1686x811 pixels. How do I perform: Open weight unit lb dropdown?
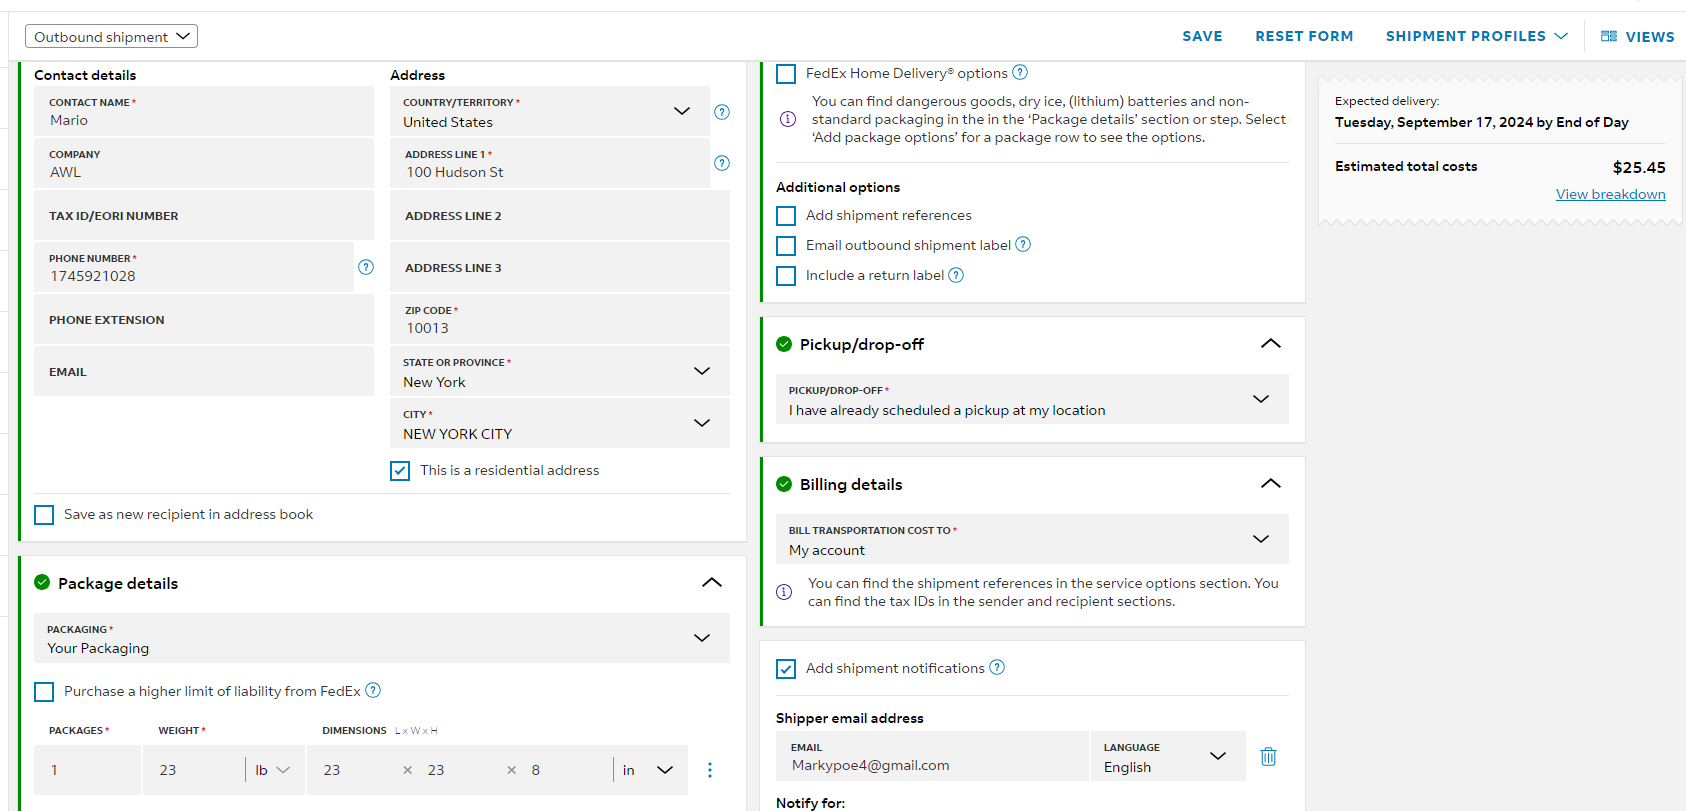[x=272, y=770]
